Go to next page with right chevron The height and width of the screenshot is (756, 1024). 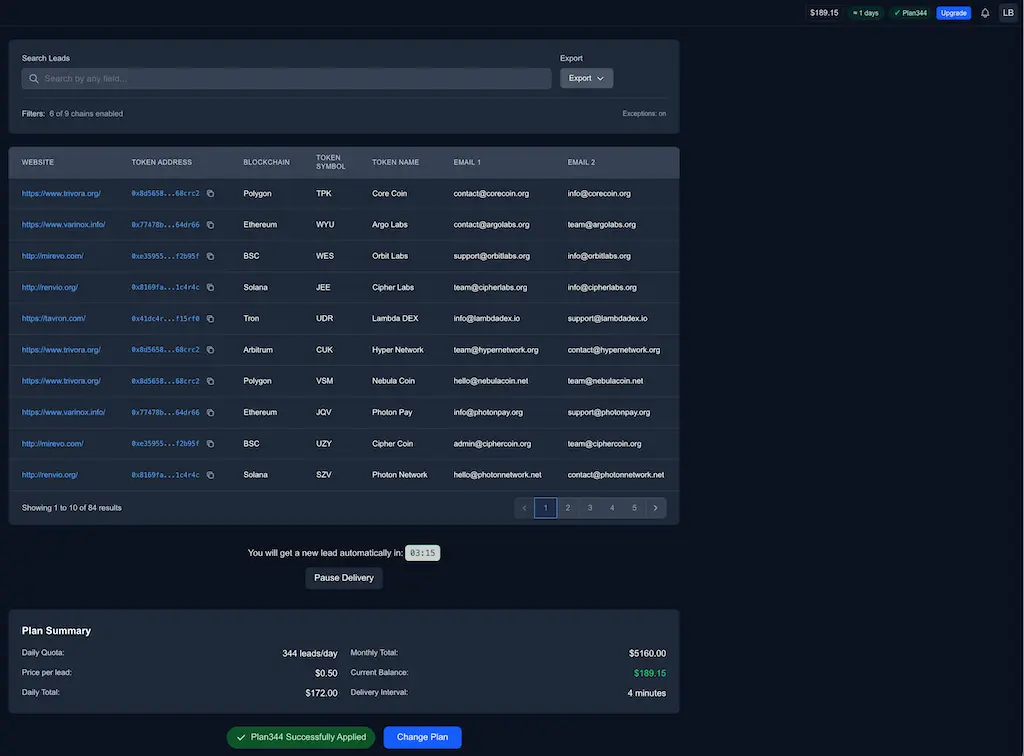pyautogui.click(x=655, y=508)
